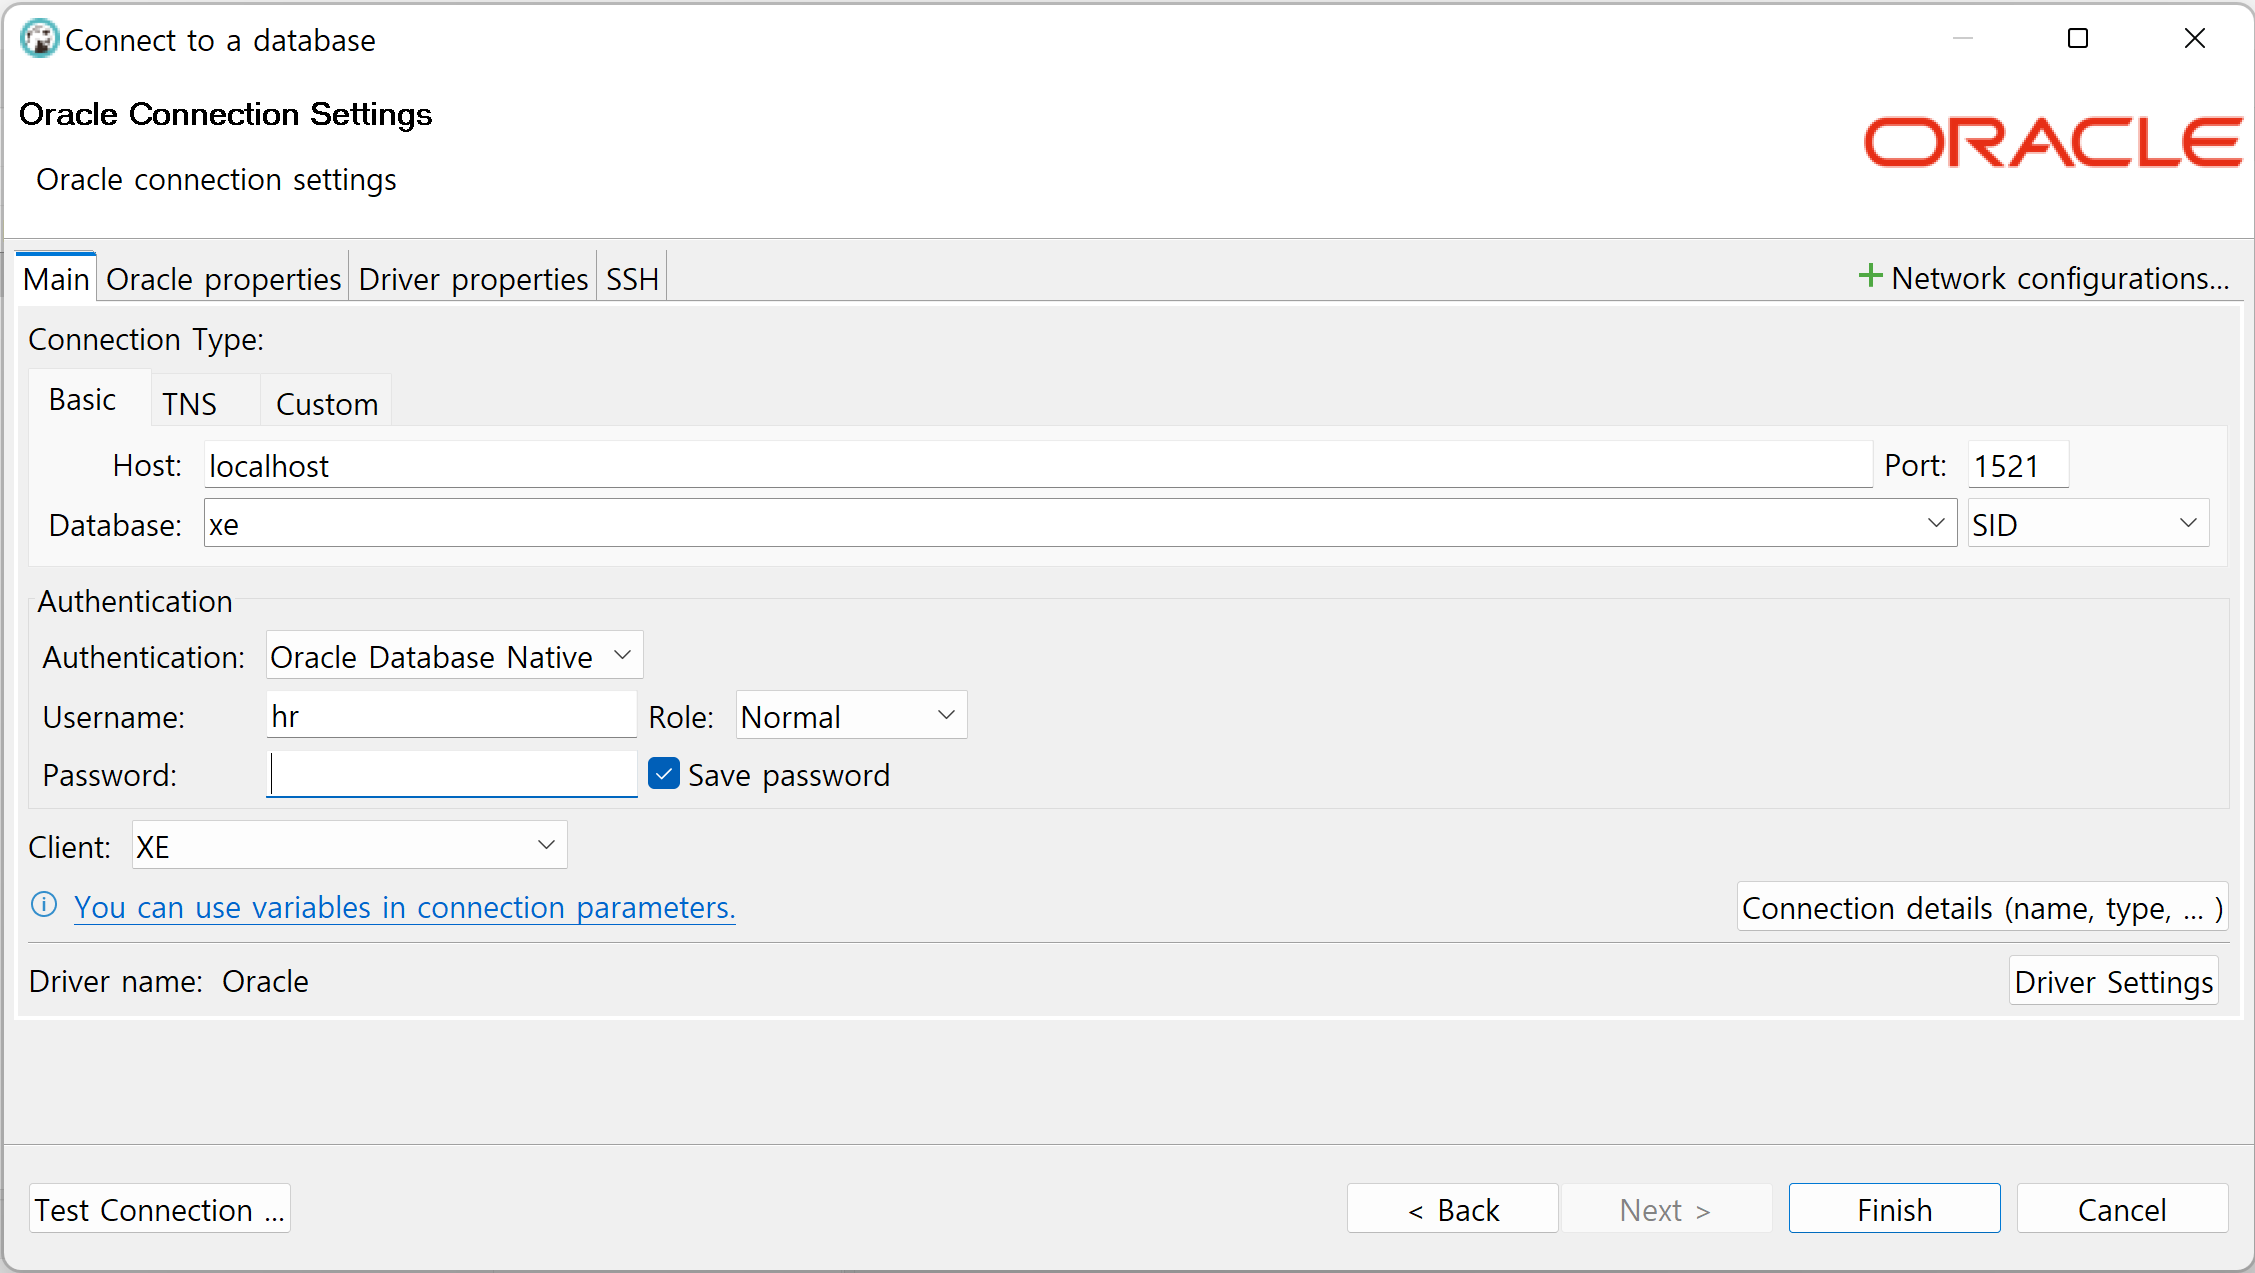Click the Cancel button
The width and height of the screenshot is (2255, 1273).
pos(2122,1209)
